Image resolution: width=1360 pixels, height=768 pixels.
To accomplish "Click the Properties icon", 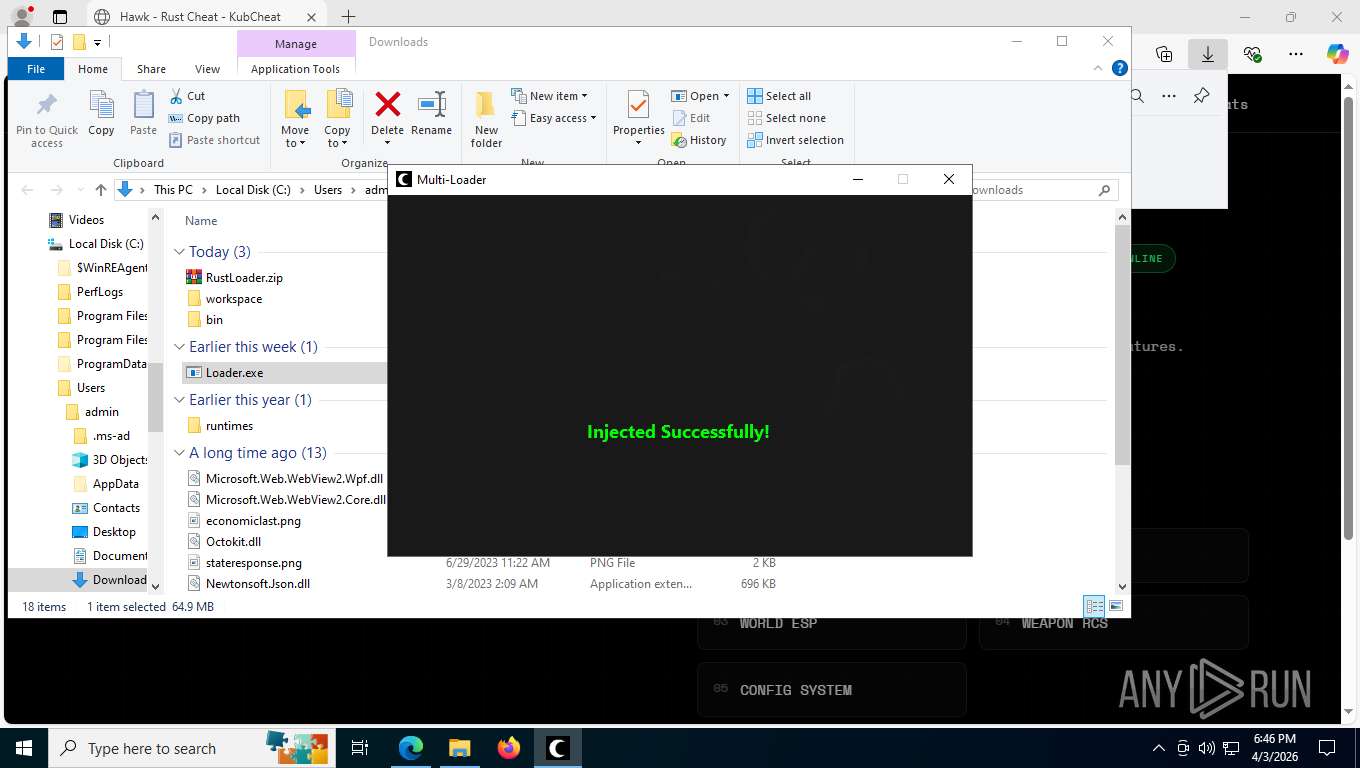I will point(638,104).
